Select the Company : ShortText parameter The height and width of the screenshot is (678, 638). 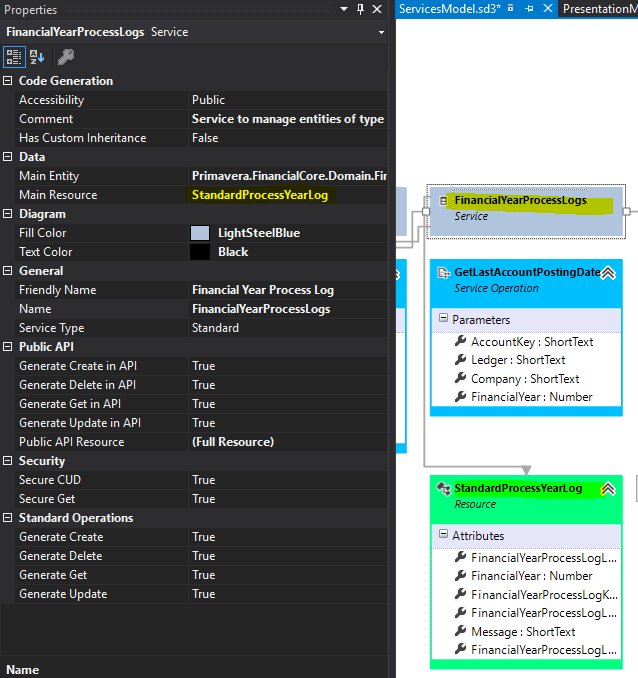pos(525,379)
